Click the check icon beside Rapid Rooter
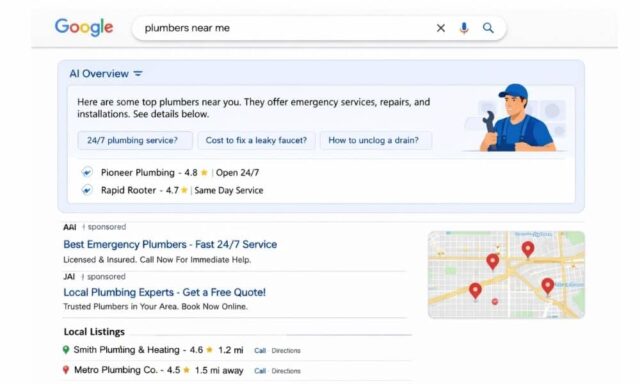Viewport: 640px width, 384px height. (87, 190)
